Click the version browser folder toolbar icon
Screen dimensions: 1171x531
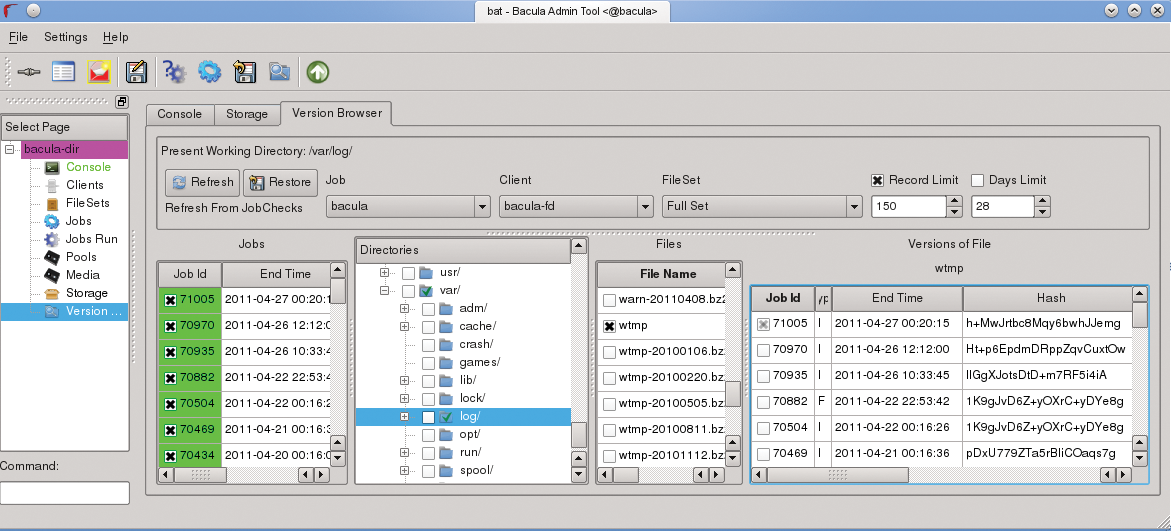[280, 72]
